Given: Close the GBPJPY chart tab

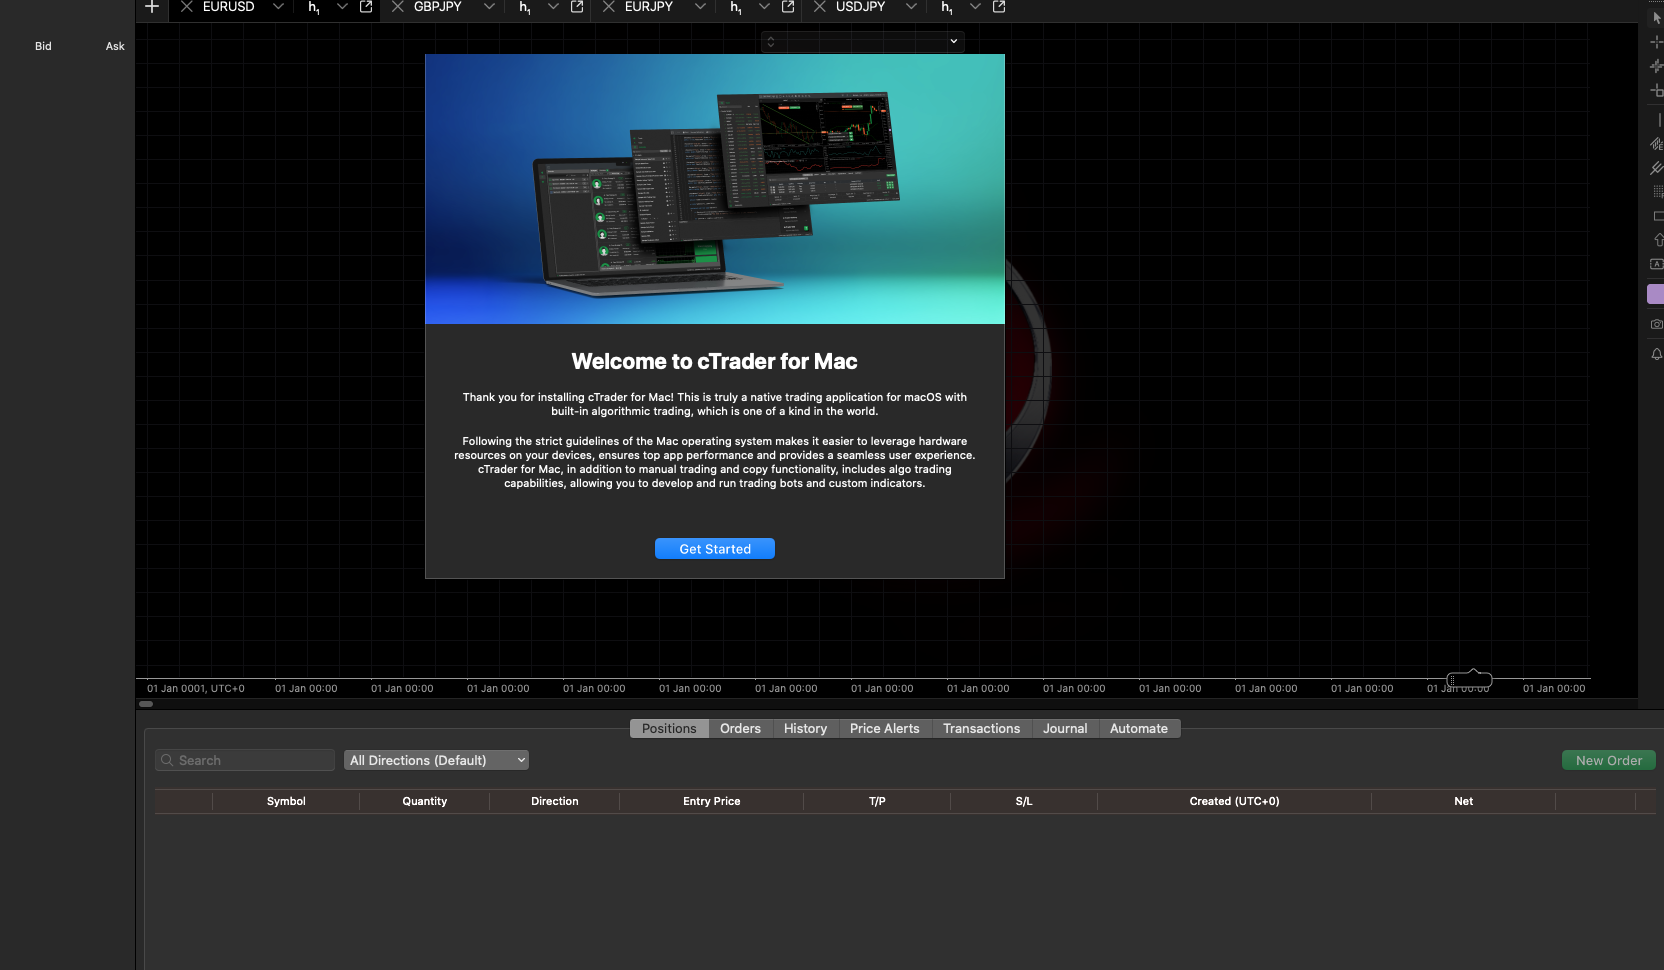Looking at the screenshot, I should coord(397,7).
